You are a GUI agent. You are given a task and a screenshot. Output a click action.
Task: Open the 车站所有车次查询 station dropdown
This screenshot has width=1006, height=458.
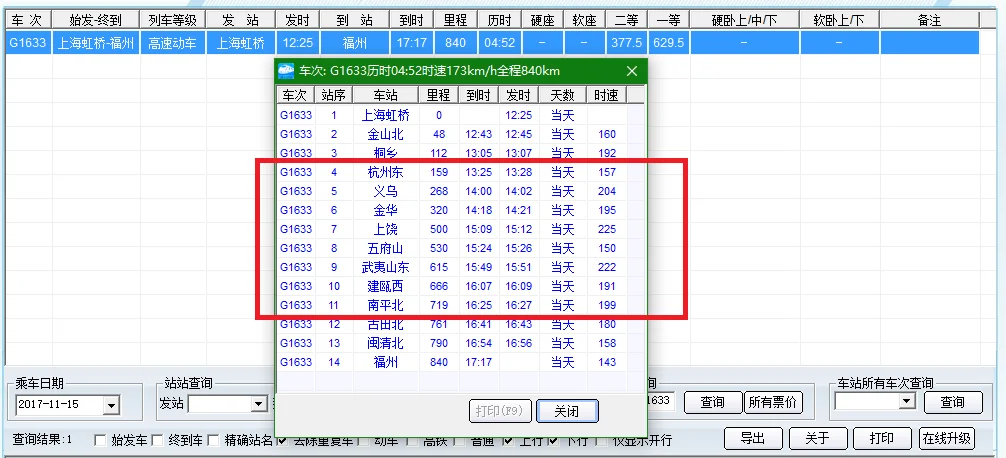coord(907,401)
